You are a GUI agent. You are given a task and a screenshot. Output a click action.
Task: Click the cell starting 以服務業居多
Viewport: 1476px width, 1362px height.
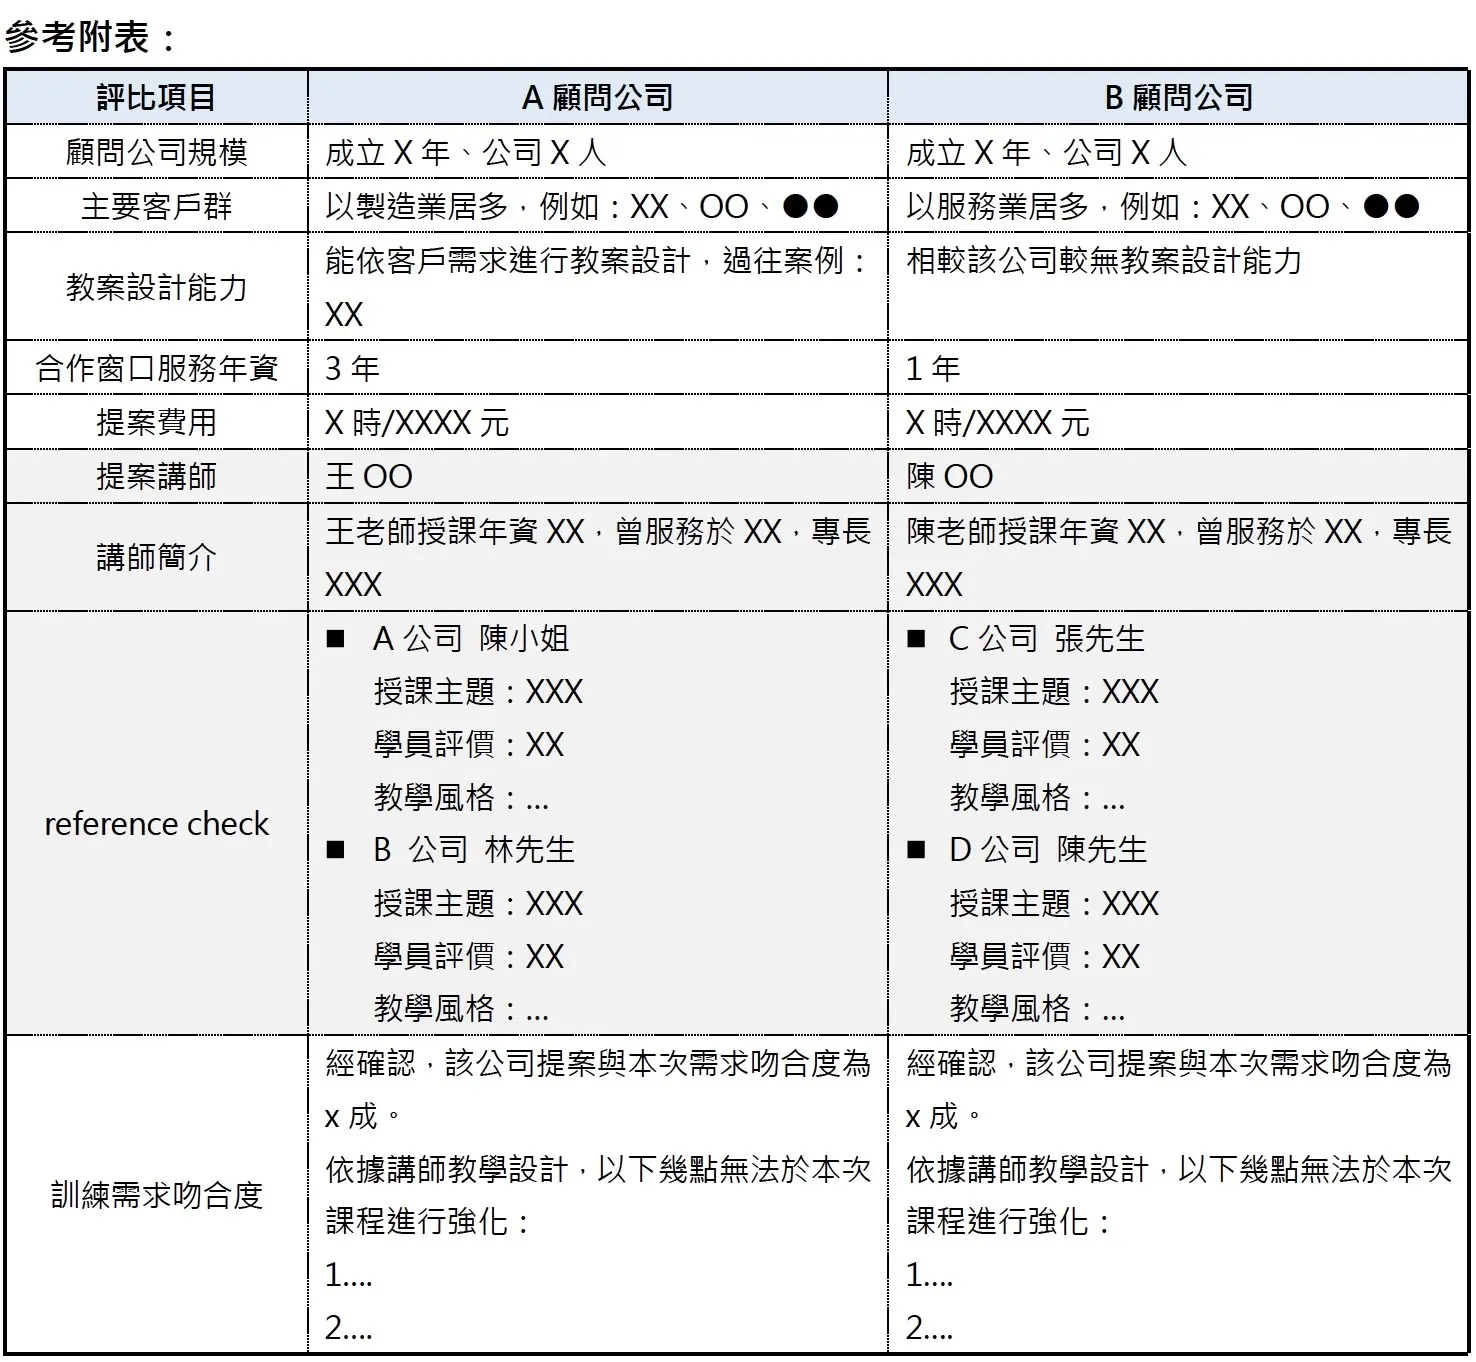point(1178,206)
